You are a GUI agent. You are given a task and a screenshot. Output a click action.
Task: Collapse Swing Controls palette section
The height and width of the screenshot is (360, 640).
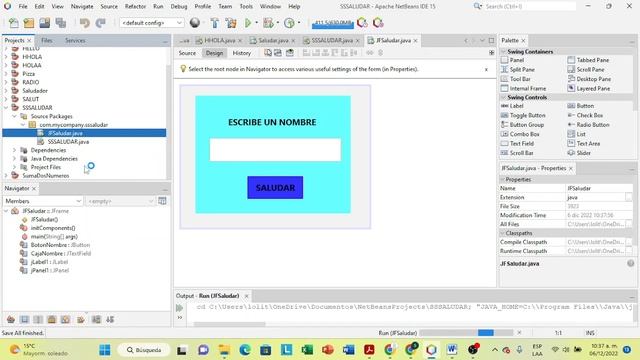[503, 97]
